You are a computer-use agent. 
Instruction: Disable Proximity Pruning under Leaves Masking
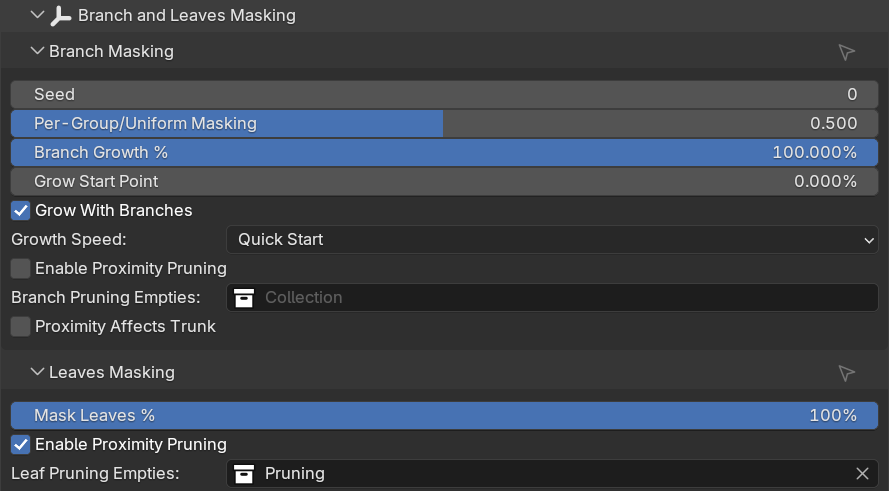20,445
